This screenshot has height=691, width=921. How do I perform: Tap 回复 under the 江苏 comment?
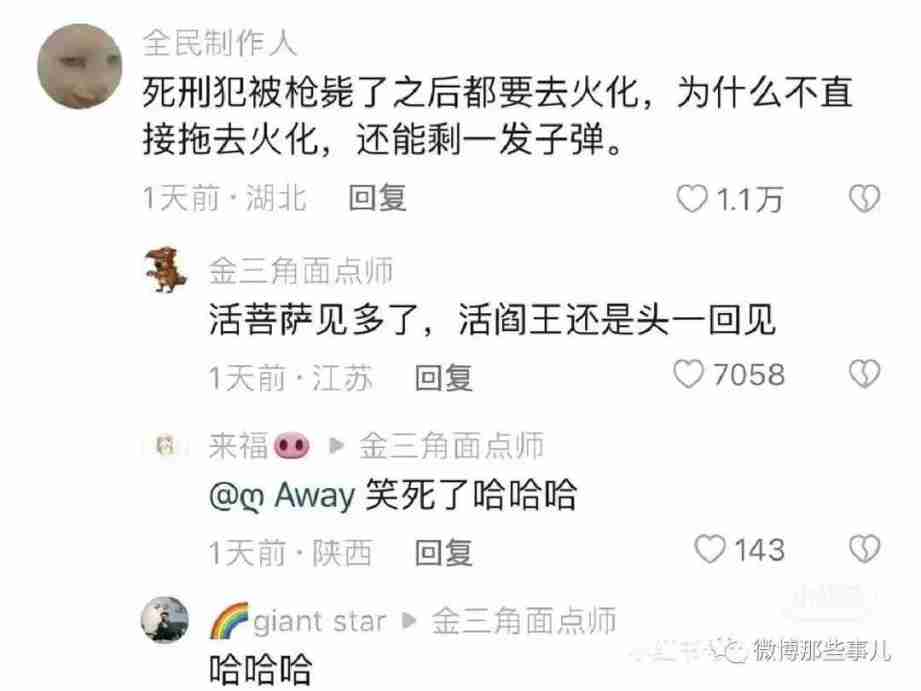point(443,377)
